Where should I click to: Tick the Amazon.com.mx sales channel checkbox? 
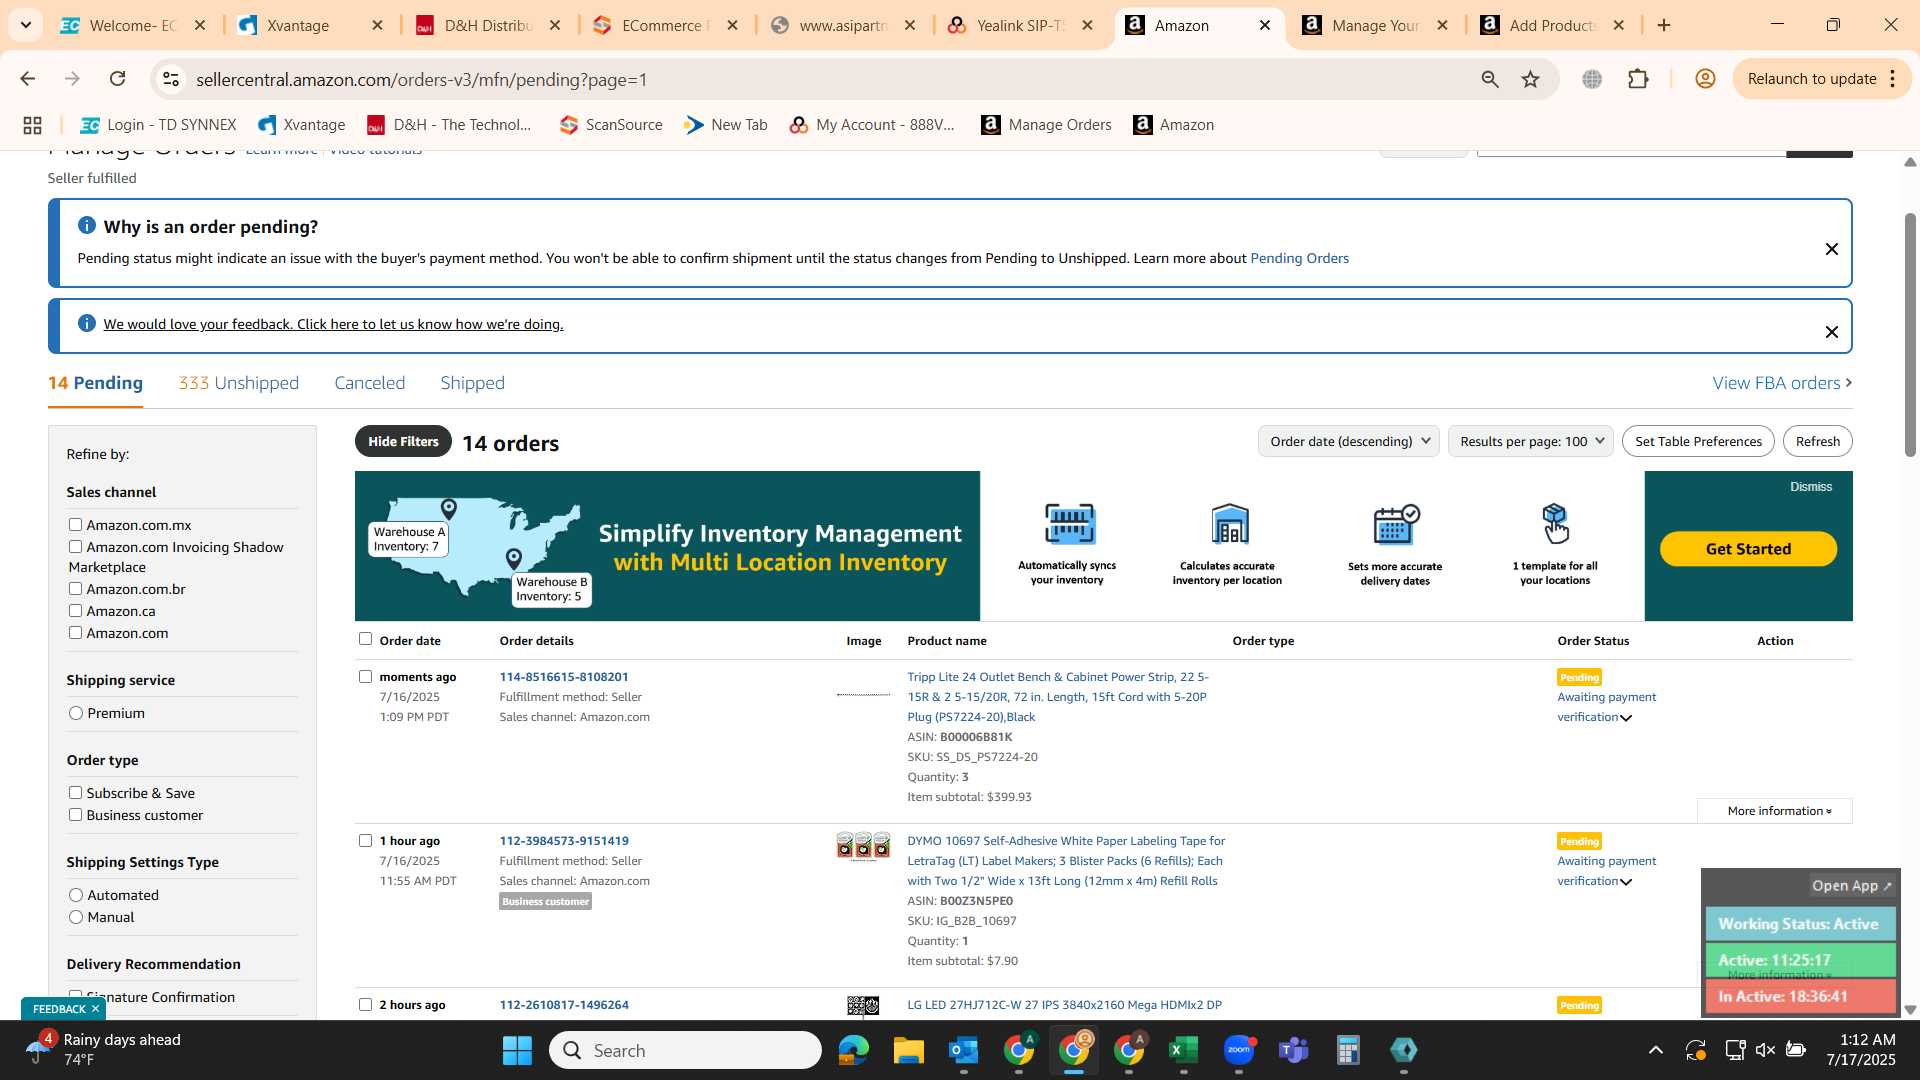[x=75, y=524]
